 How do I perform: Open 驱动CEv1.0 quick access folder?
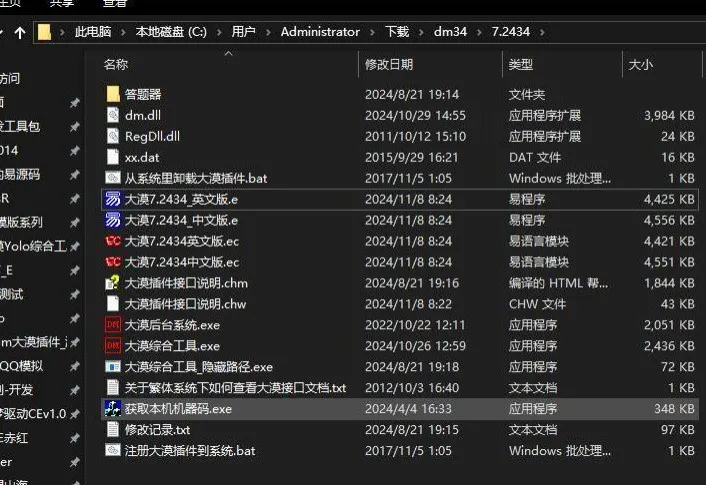[33, 413]
